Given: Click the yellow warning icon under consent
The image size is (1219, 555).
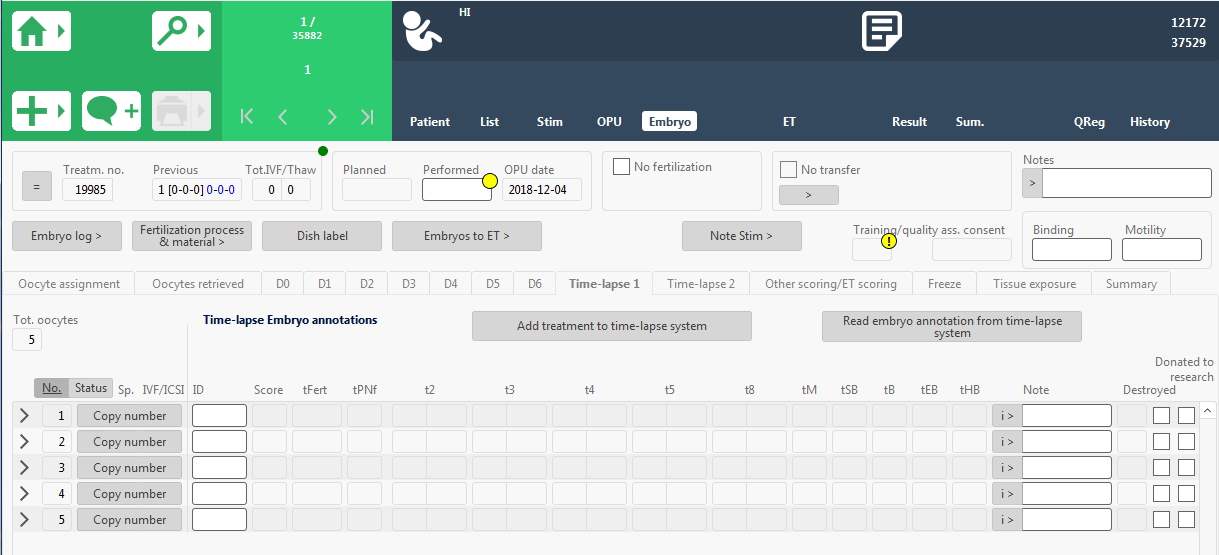Looking at the screenshot, I should pyautogui.click(x=889, y=240).
